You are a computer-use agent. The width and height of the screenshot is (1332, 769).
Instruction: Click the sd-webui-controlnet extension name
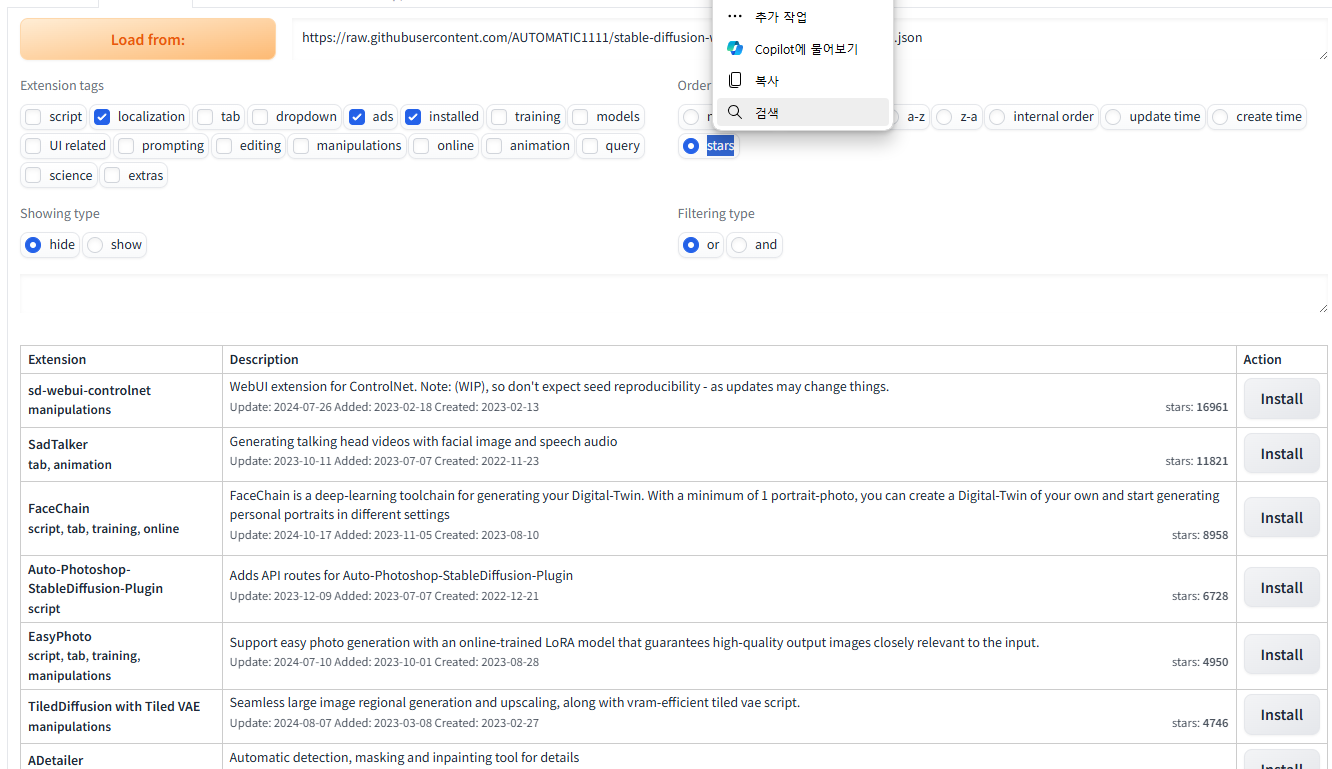coord(89,391)
